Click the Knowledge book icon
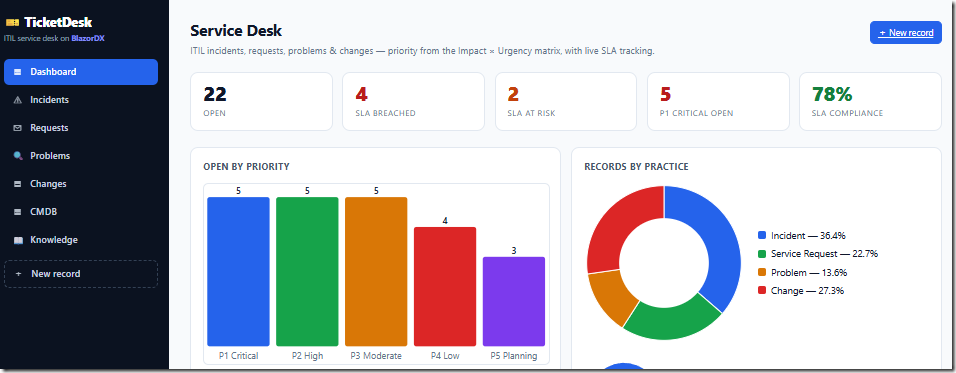 [x=17, y=240]
